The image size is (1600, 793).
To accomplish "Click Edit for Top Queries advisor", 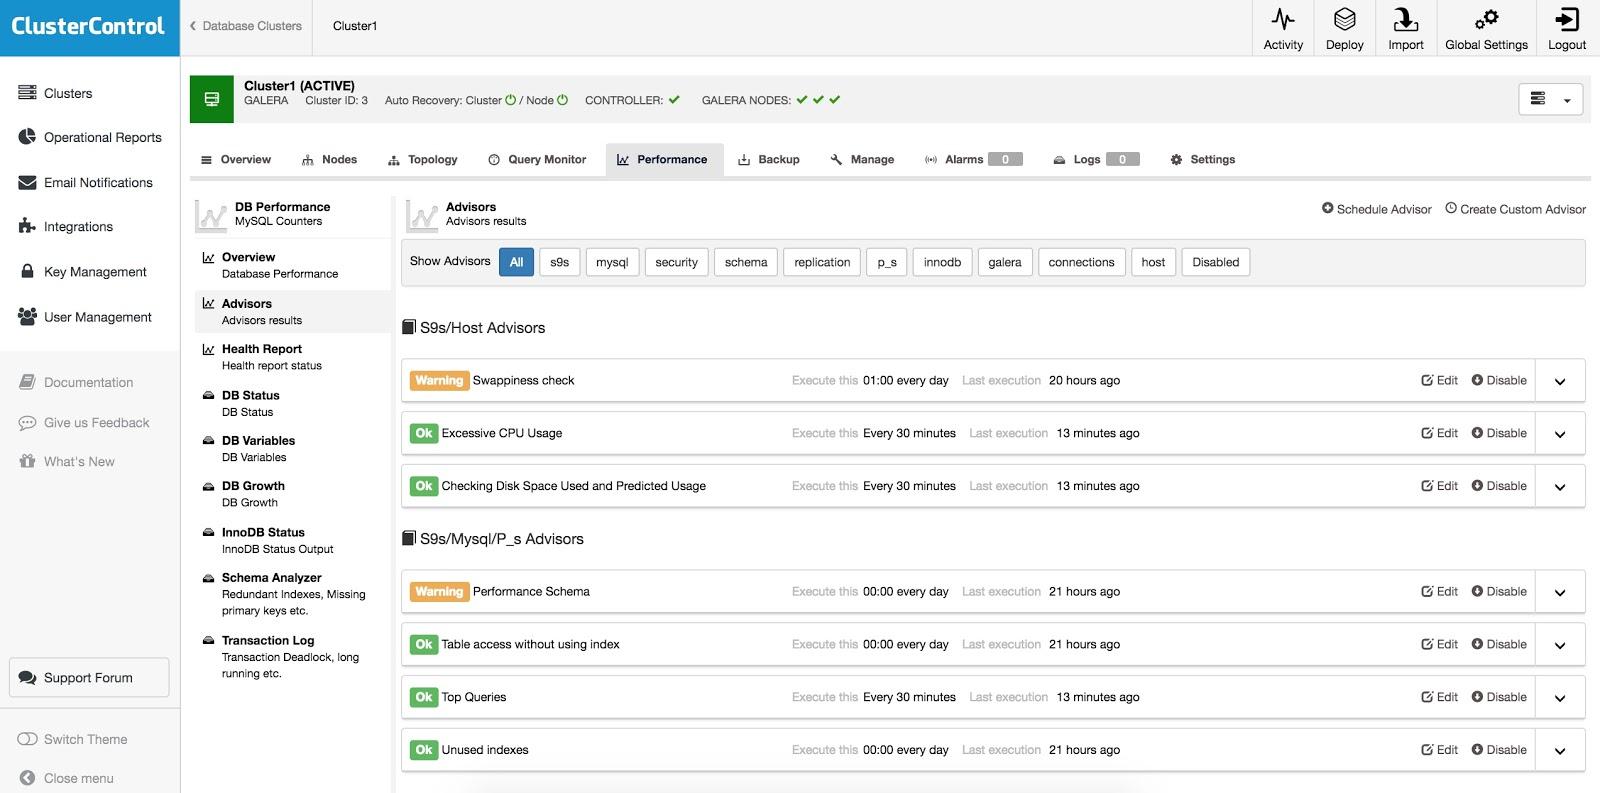I will [1439, 697].
